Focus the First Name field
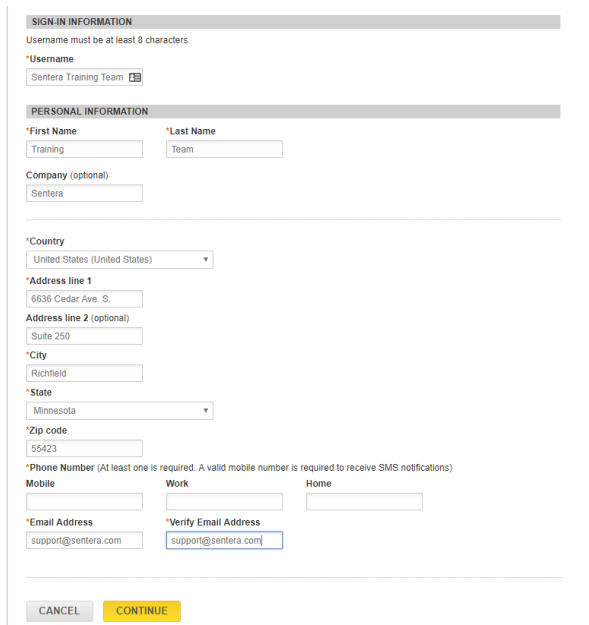This screenshot has height=625, width=589. (x=84, y=149)
